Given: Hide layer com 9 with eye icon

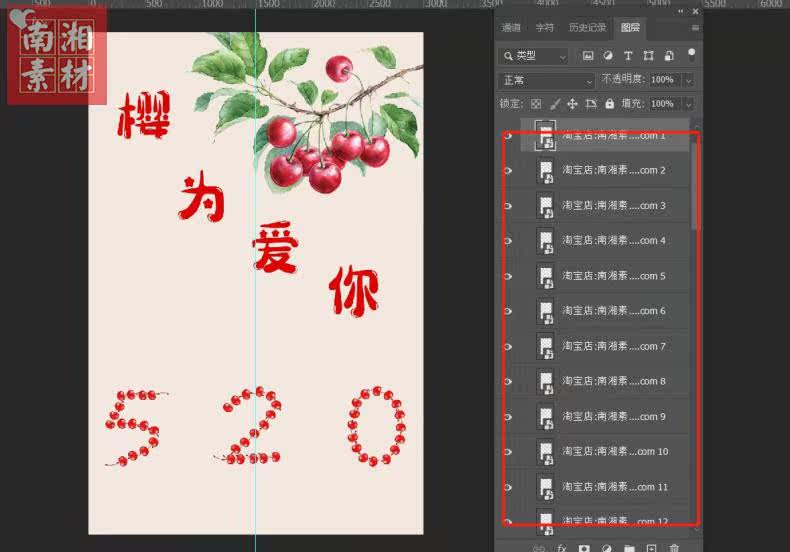Looking at the screenshot, I should 508,417.
